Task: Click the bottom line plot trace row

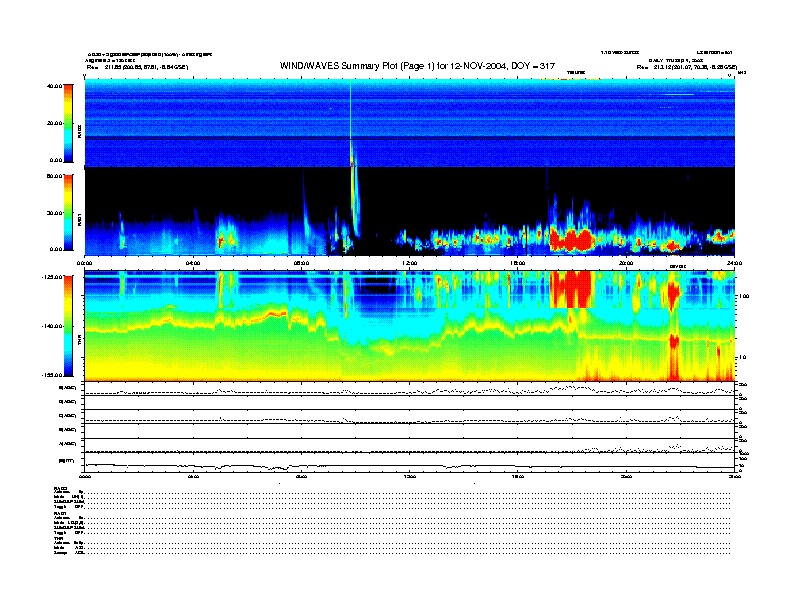Action: coord(409,464)
